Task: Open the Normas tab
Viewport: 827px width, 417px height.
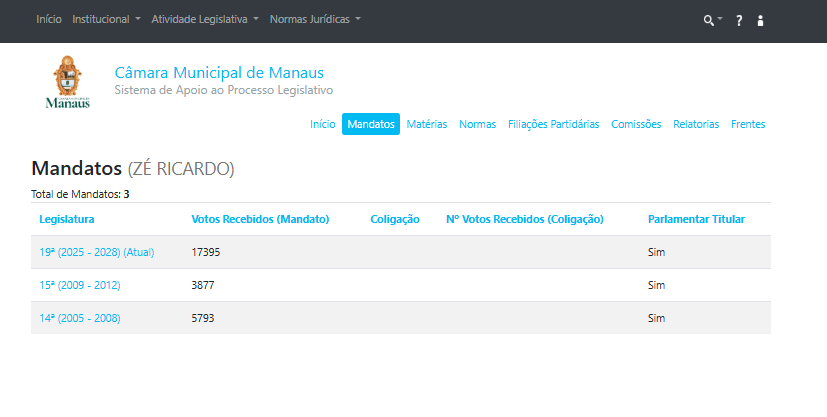Action: point(477,124)
